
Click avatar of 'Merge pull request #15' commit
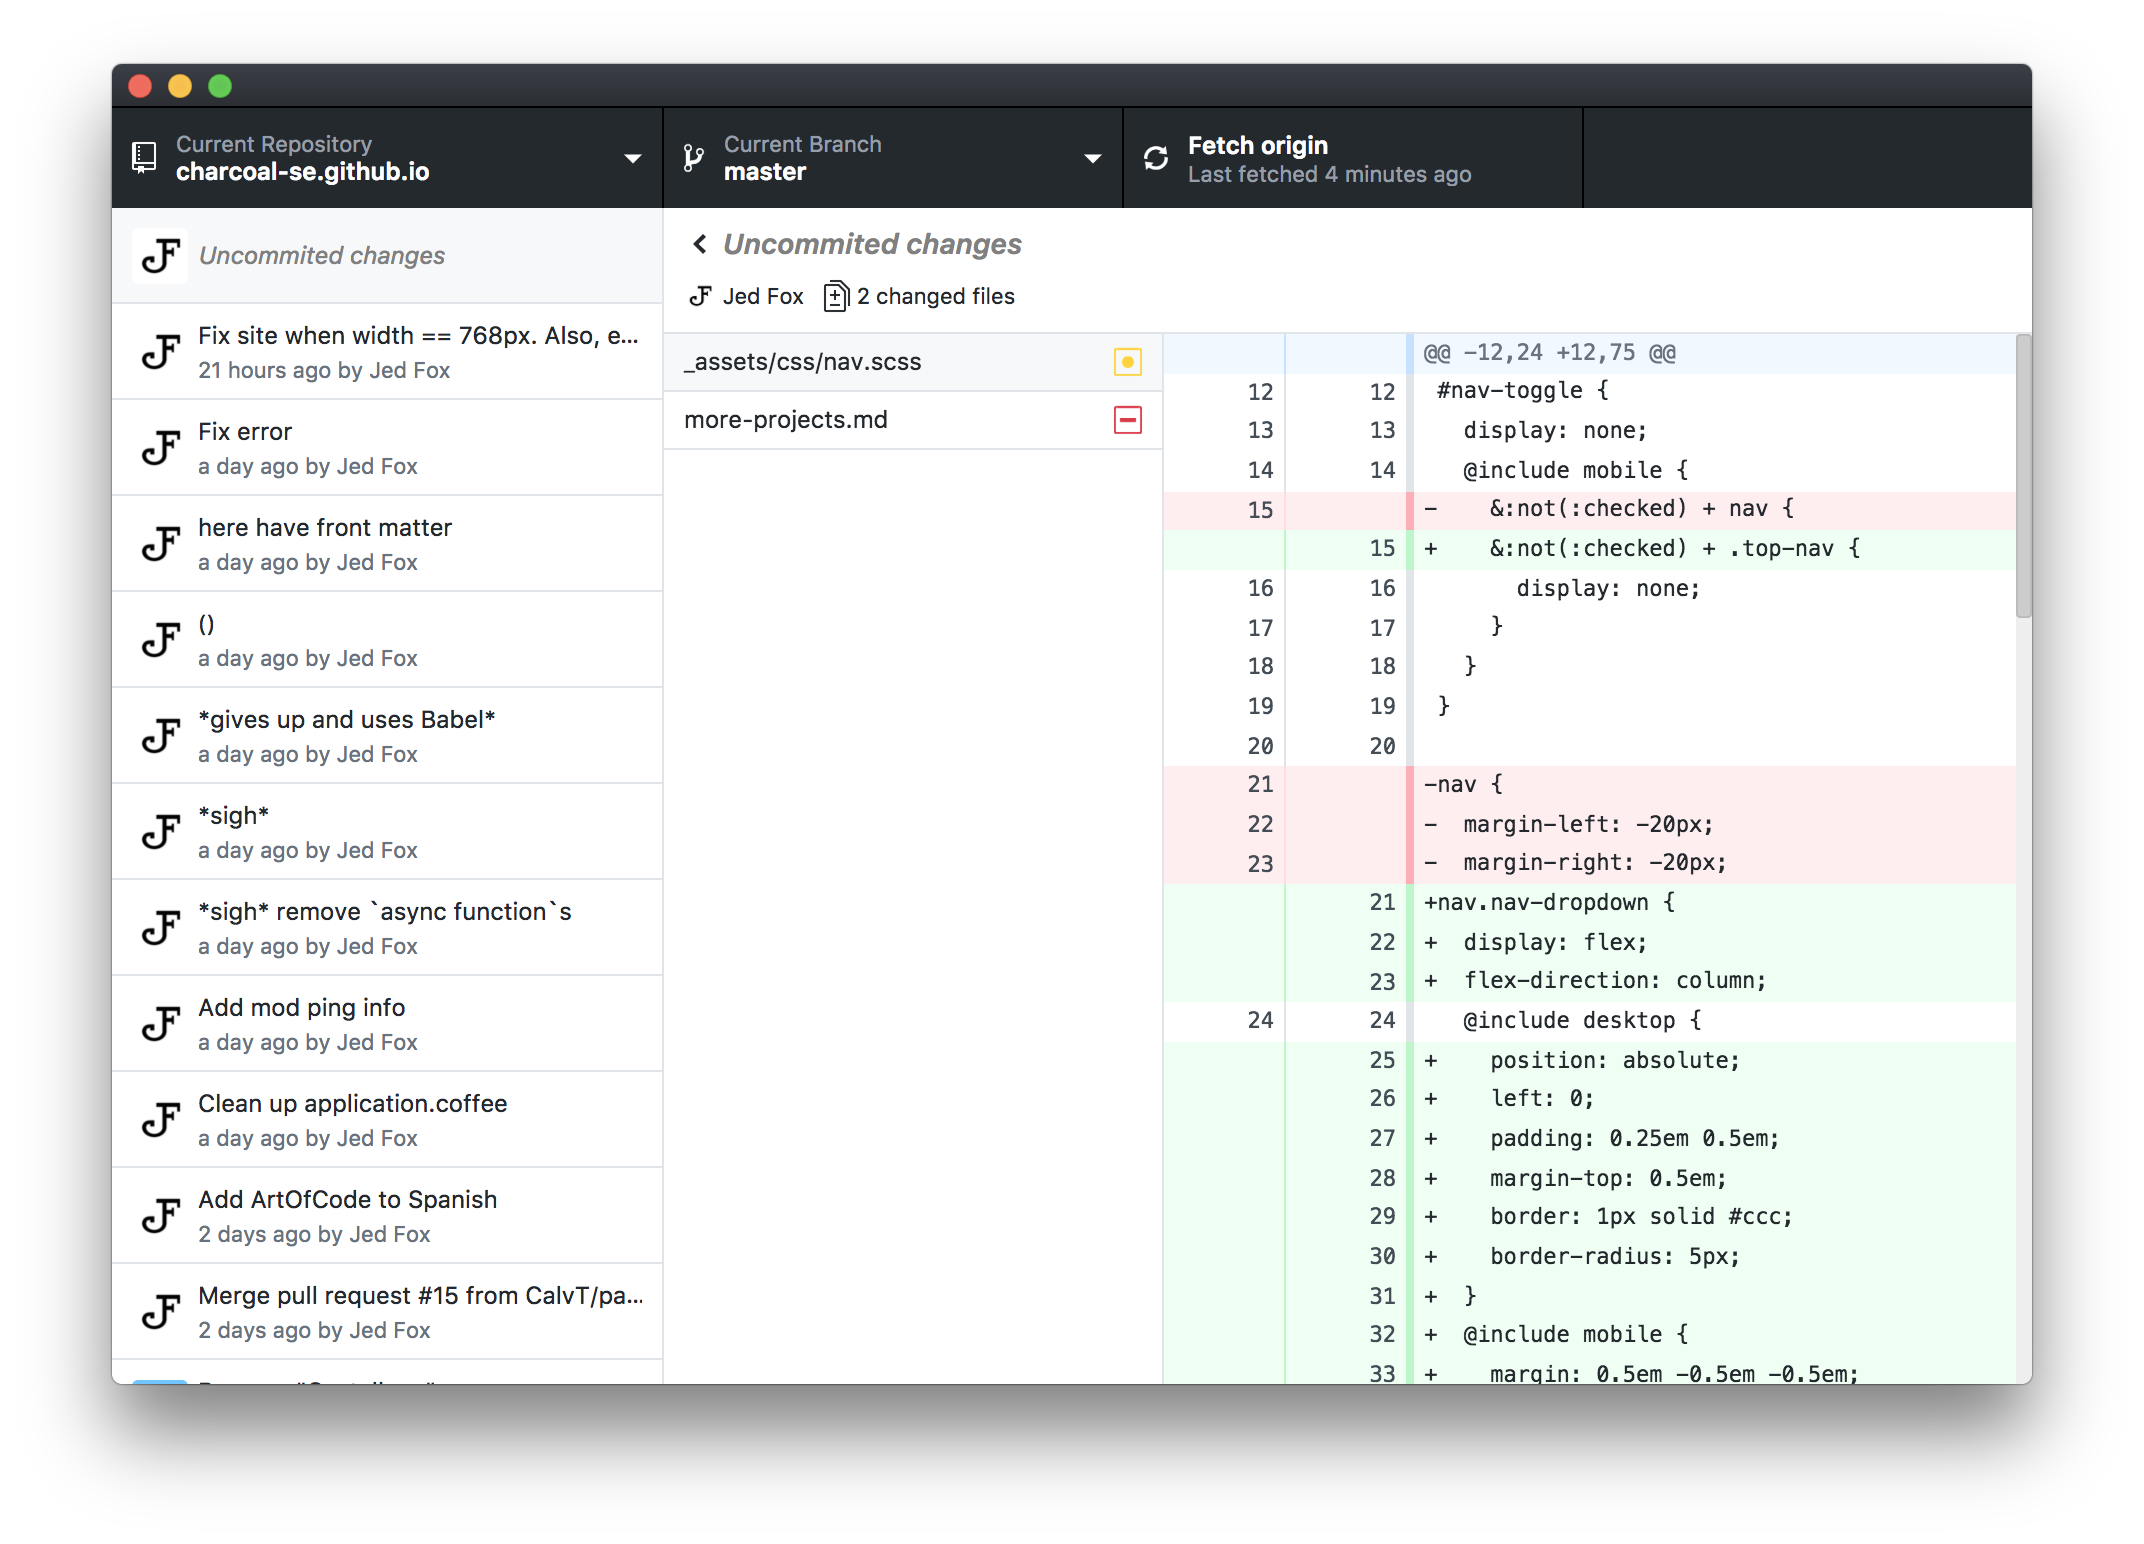tap(160, 1312)
